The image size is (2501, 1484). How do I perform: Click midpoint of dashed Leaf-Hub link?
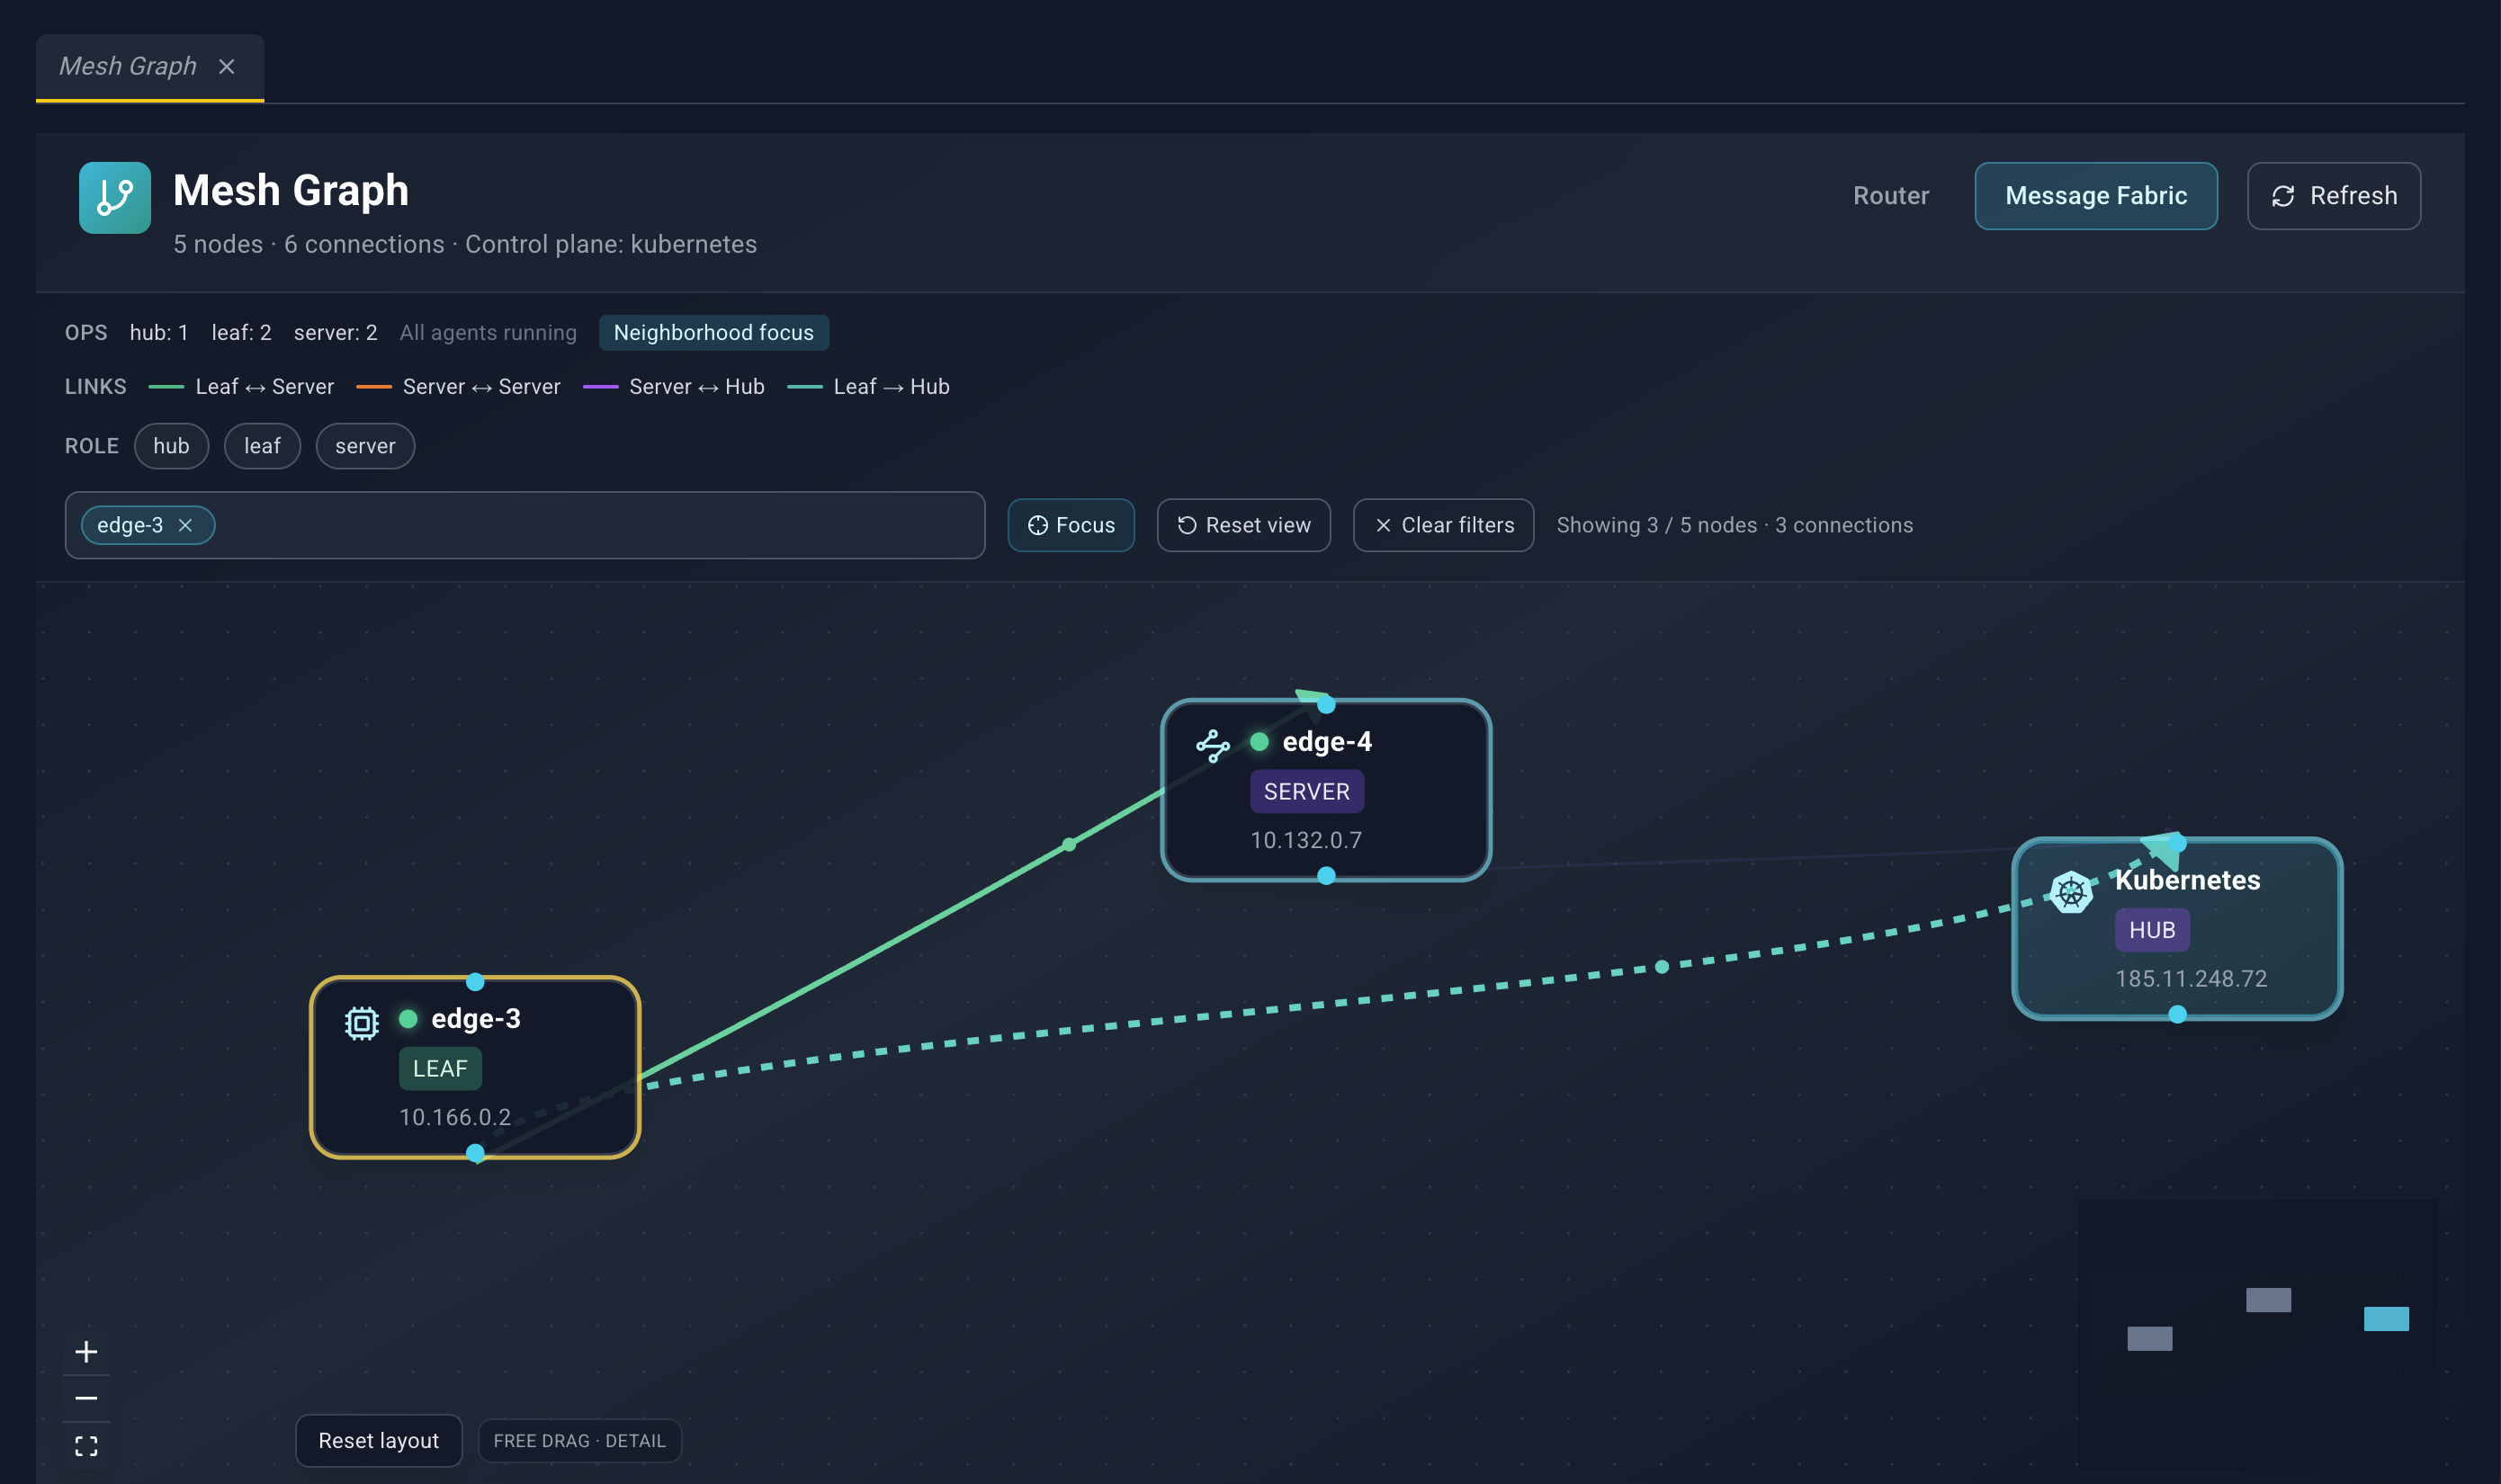coord(1661,966)
